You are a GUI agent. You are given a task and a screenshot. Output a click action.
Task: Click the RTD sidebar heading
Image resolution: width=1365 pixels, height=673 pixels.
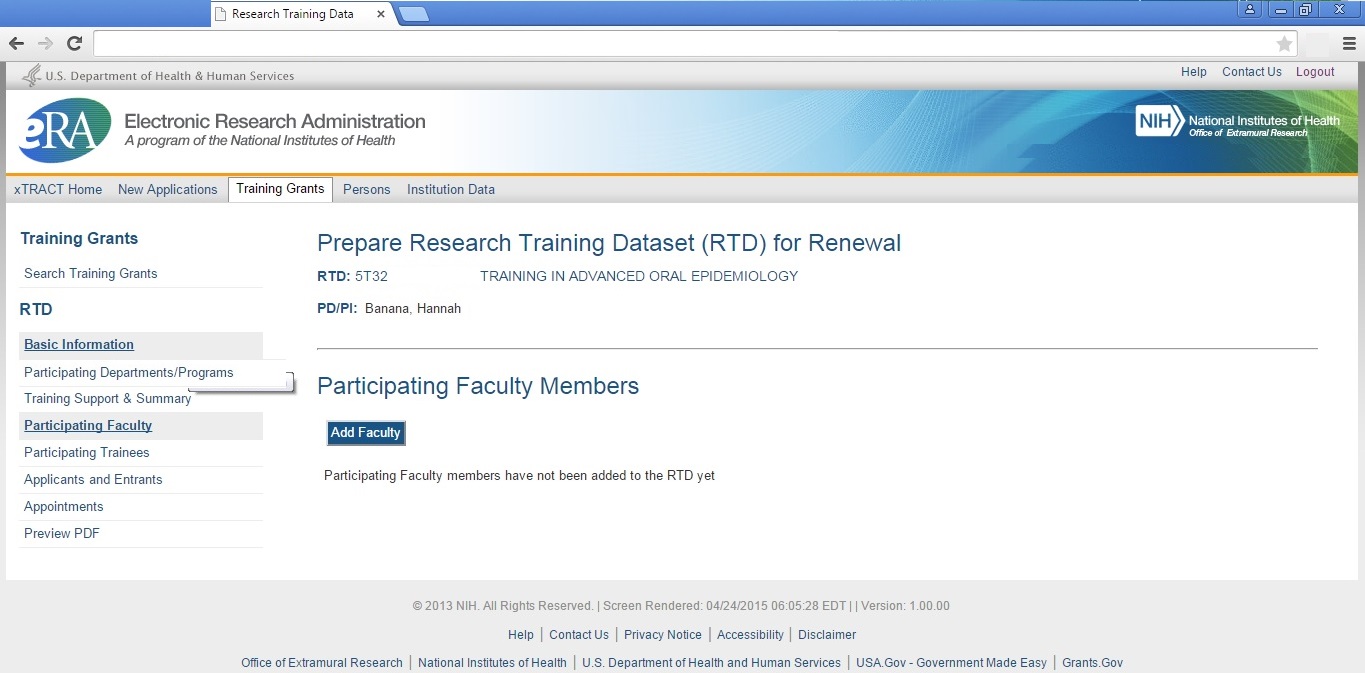coord(36,310)
